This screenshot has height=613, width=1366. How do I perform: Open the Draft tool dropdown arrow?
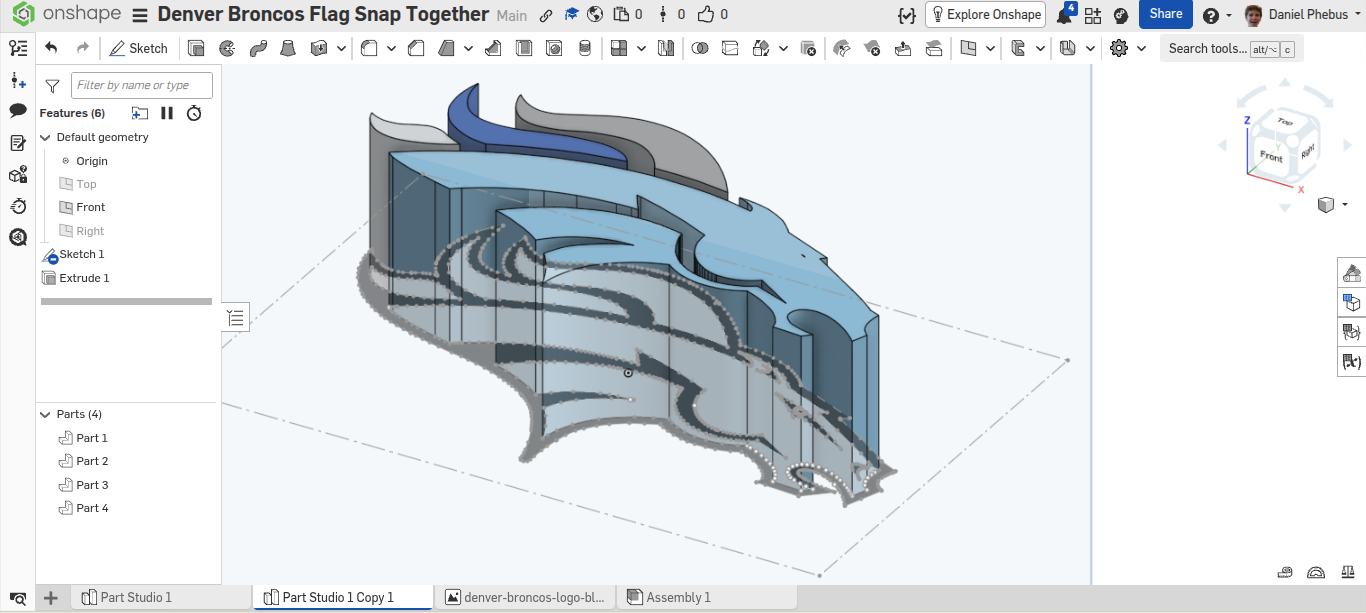[x=468, y=48]
